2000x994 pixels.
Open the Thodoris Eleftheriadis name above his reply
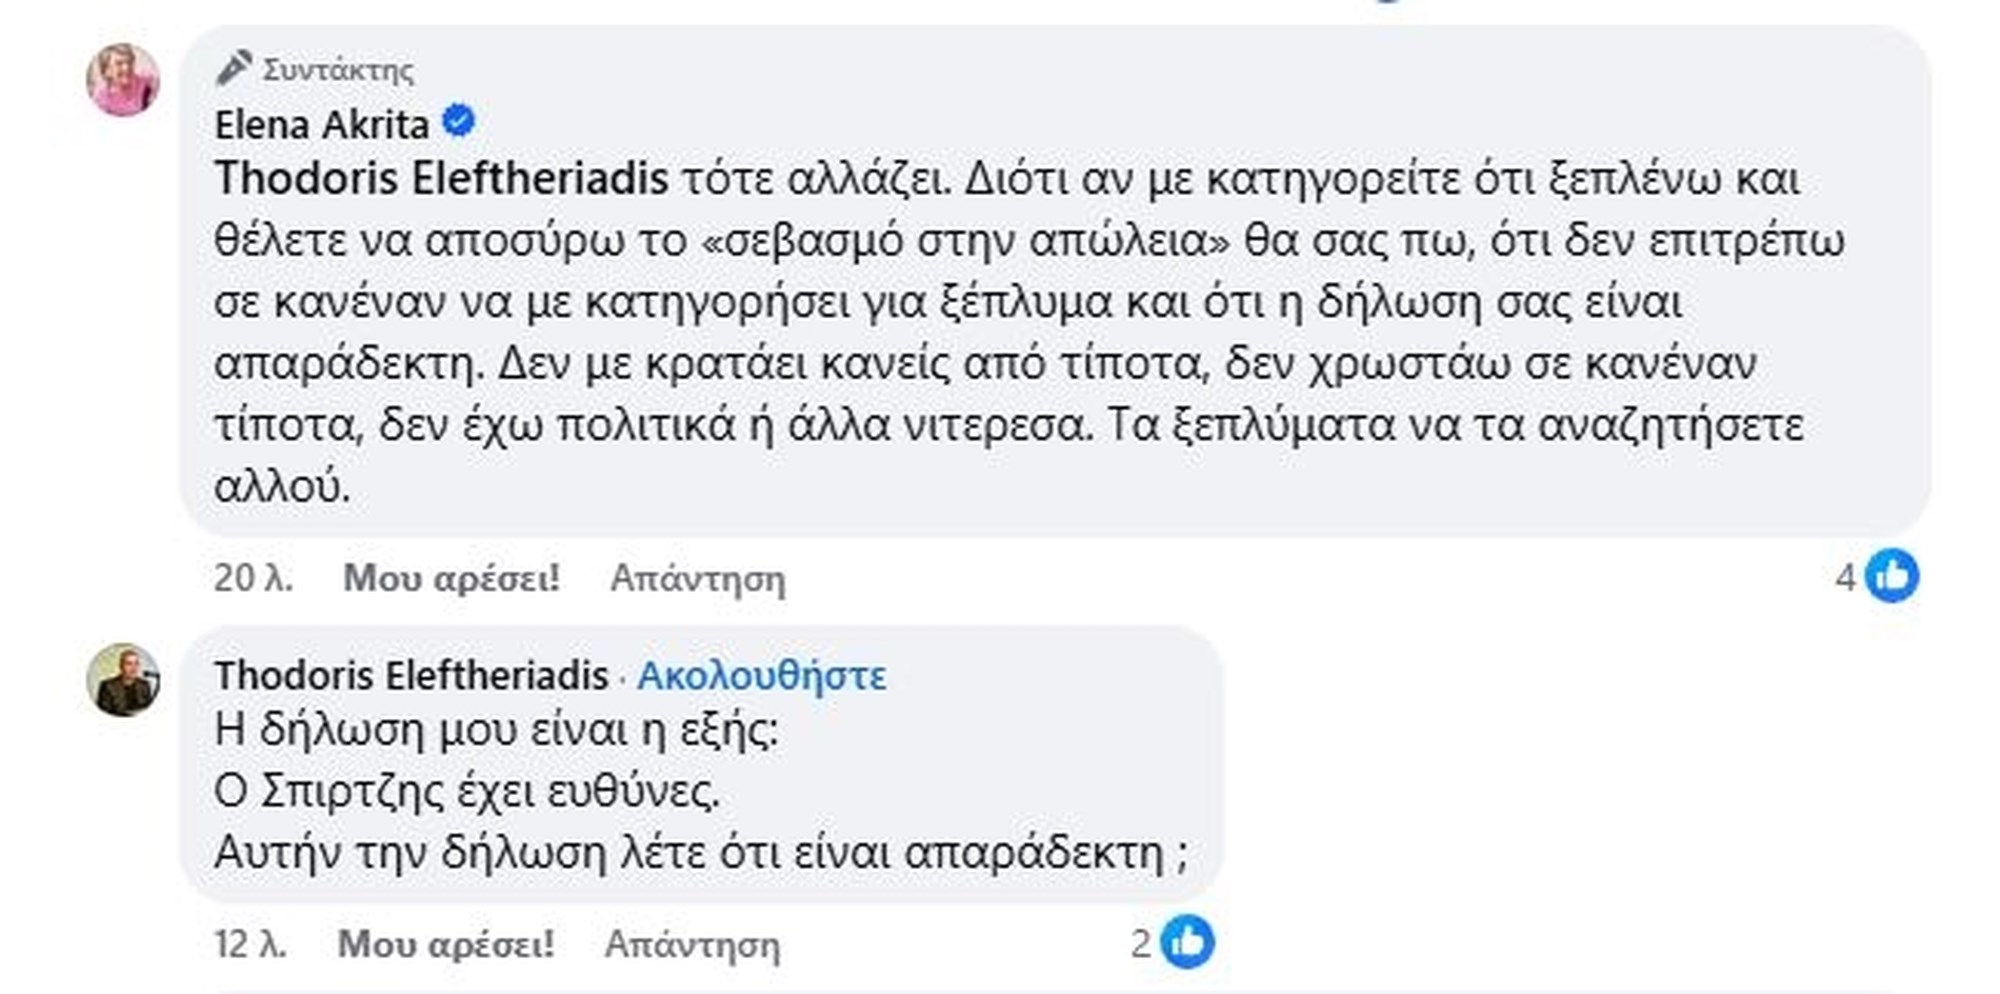tap(411, 676)
